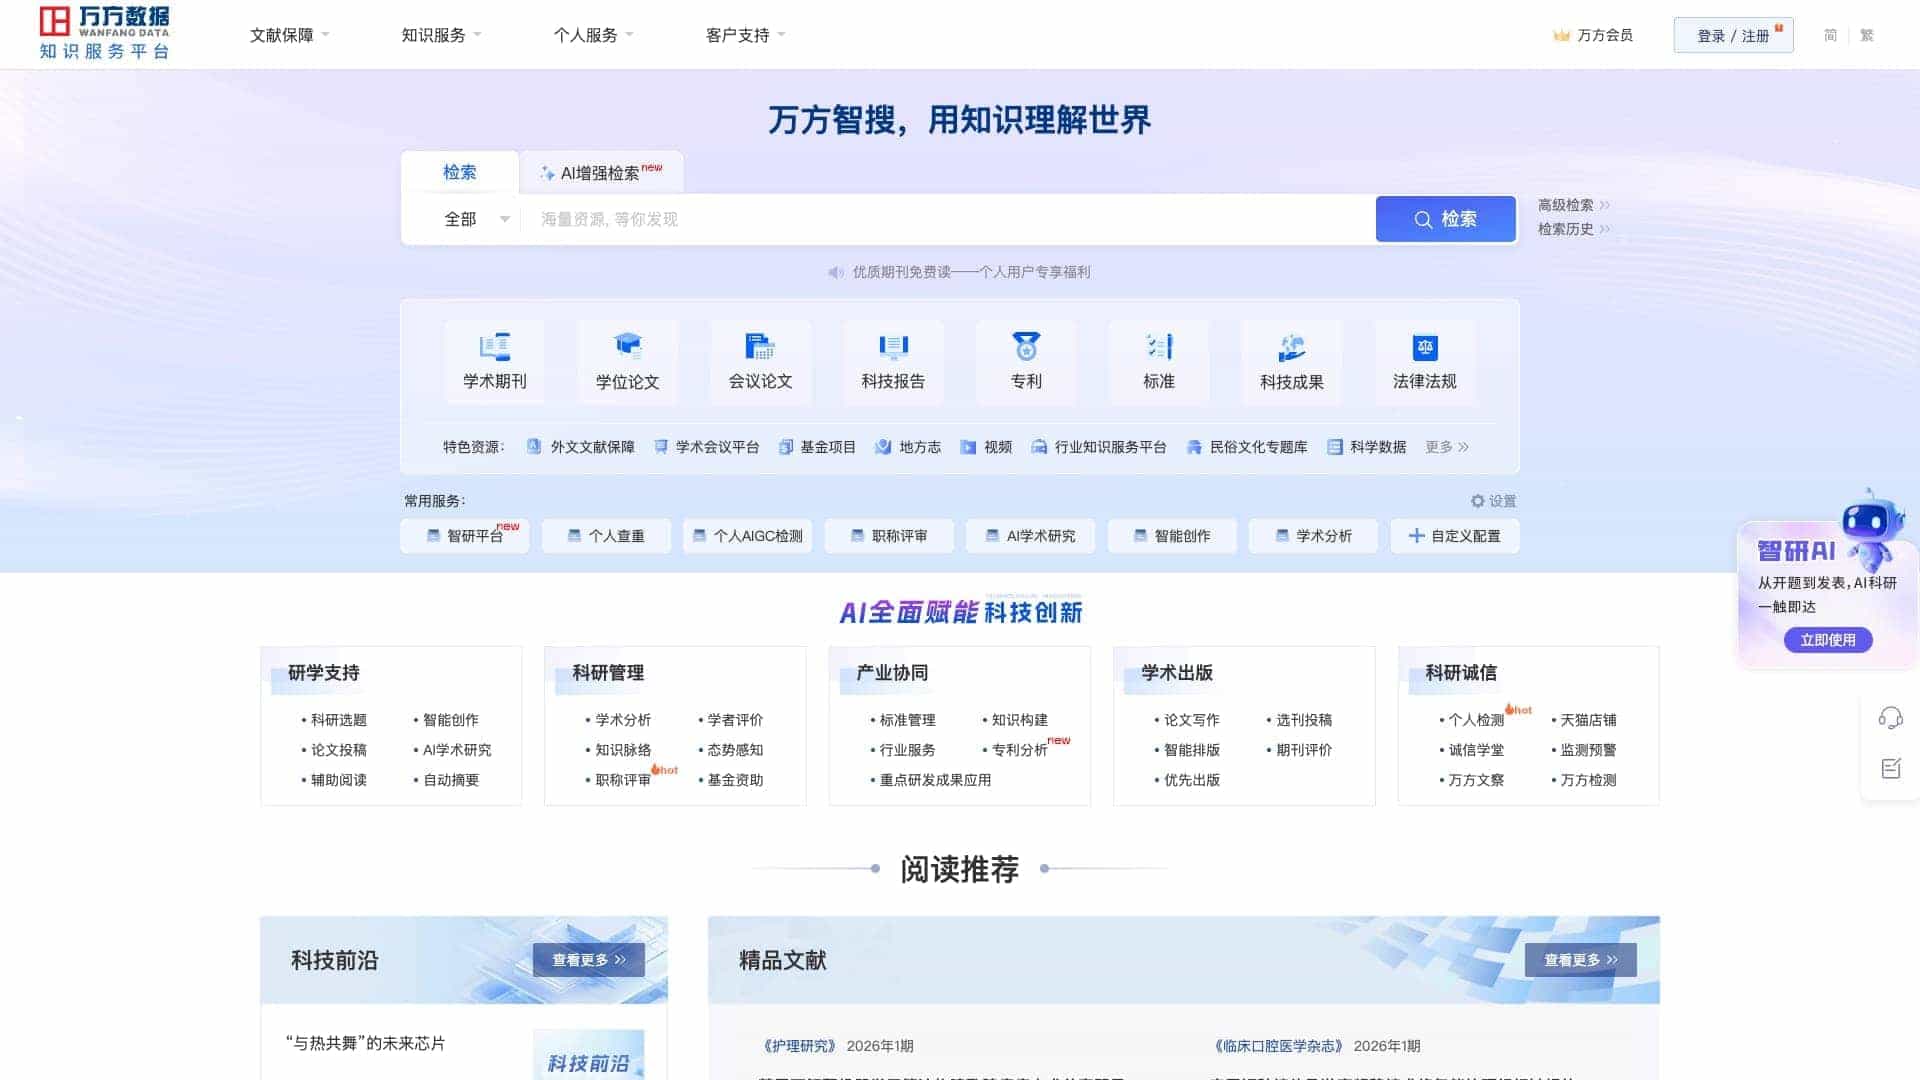The image size is (1920, 1080).
Task: Open 学术分析 service shortcut
Action: pos(1313,536)
